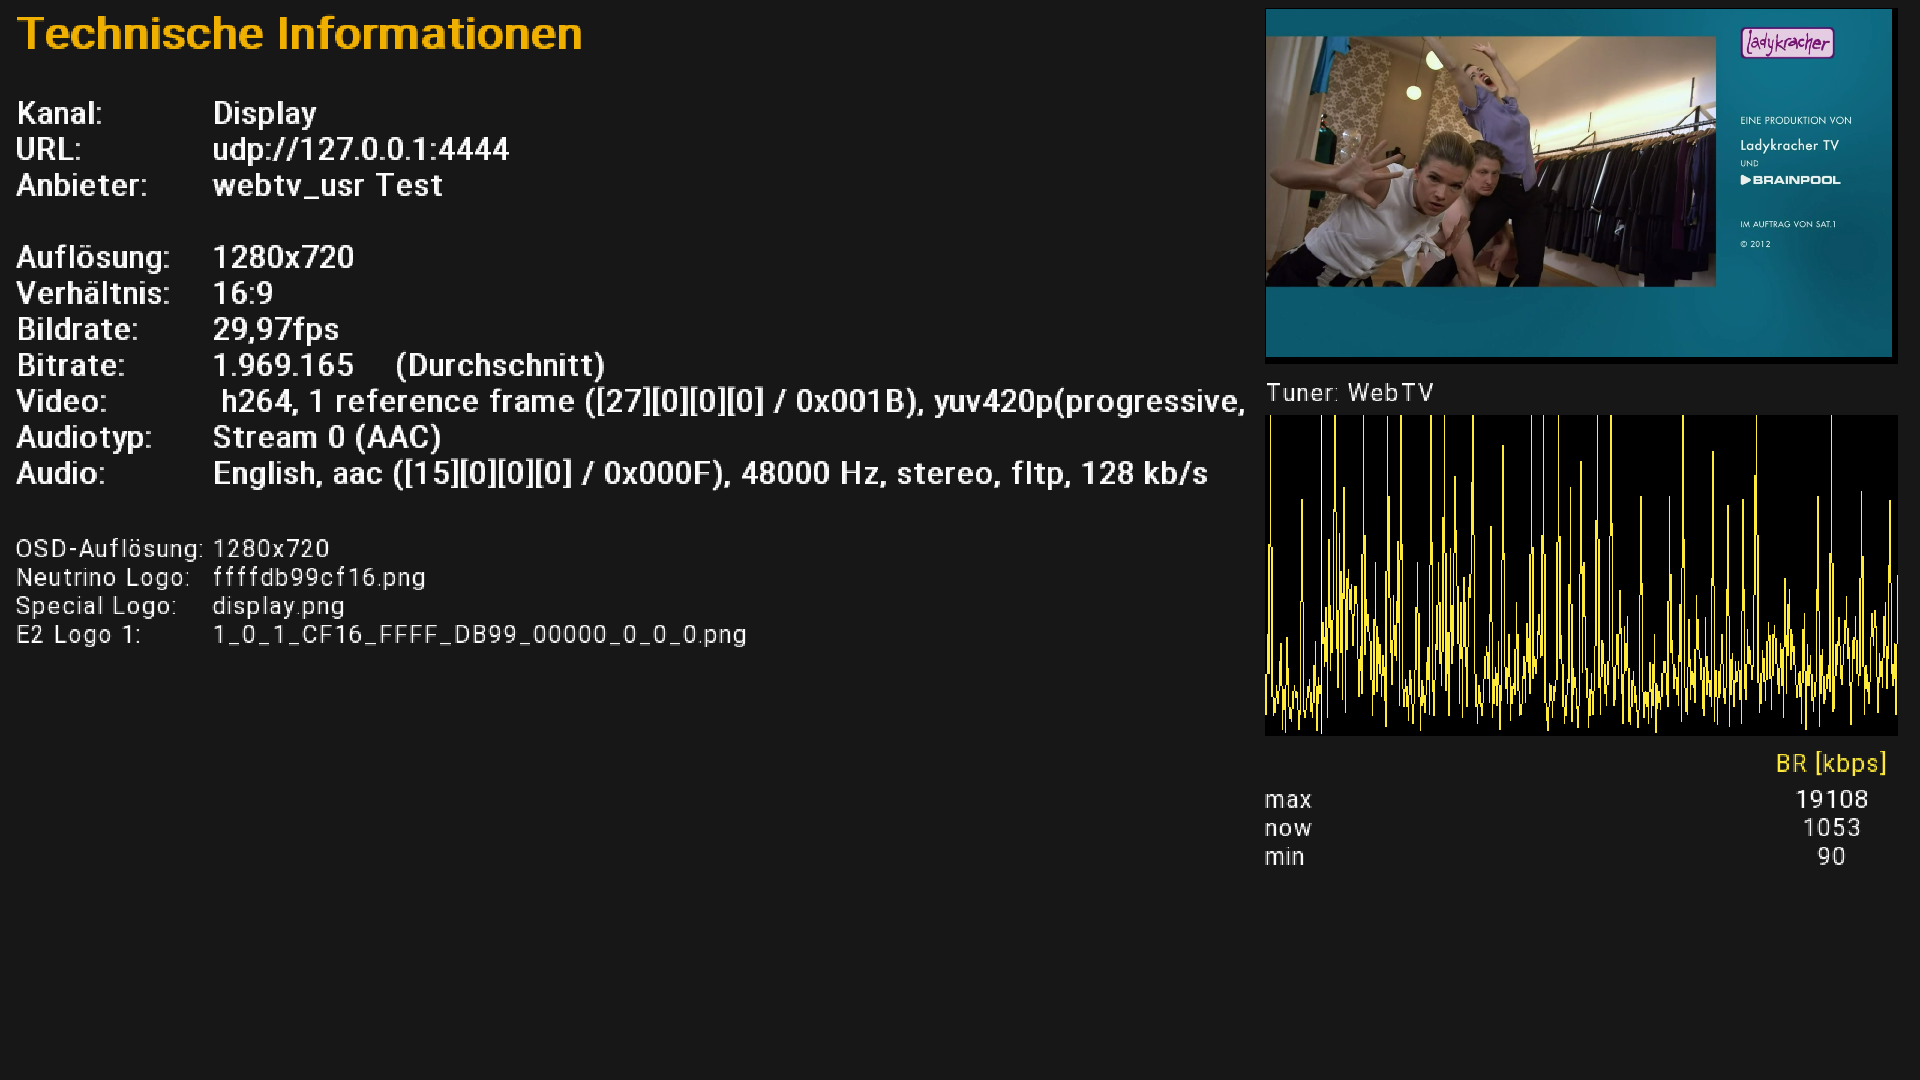
Task: Click the now bitrate value 1053
Action: tap(1831, 828)
